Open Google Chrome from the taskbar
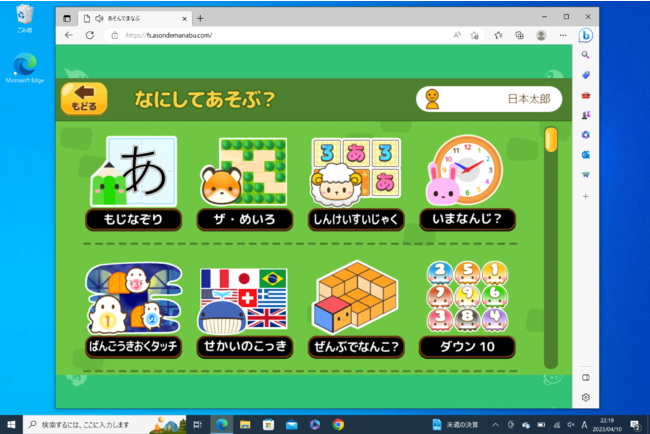Viewport: 650px width, 434px height. tap(338, 424)
